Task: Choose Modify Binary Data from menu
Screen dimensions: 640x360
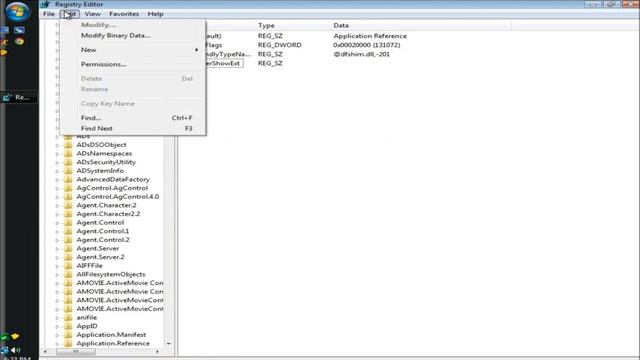Action: coord(133,36)
